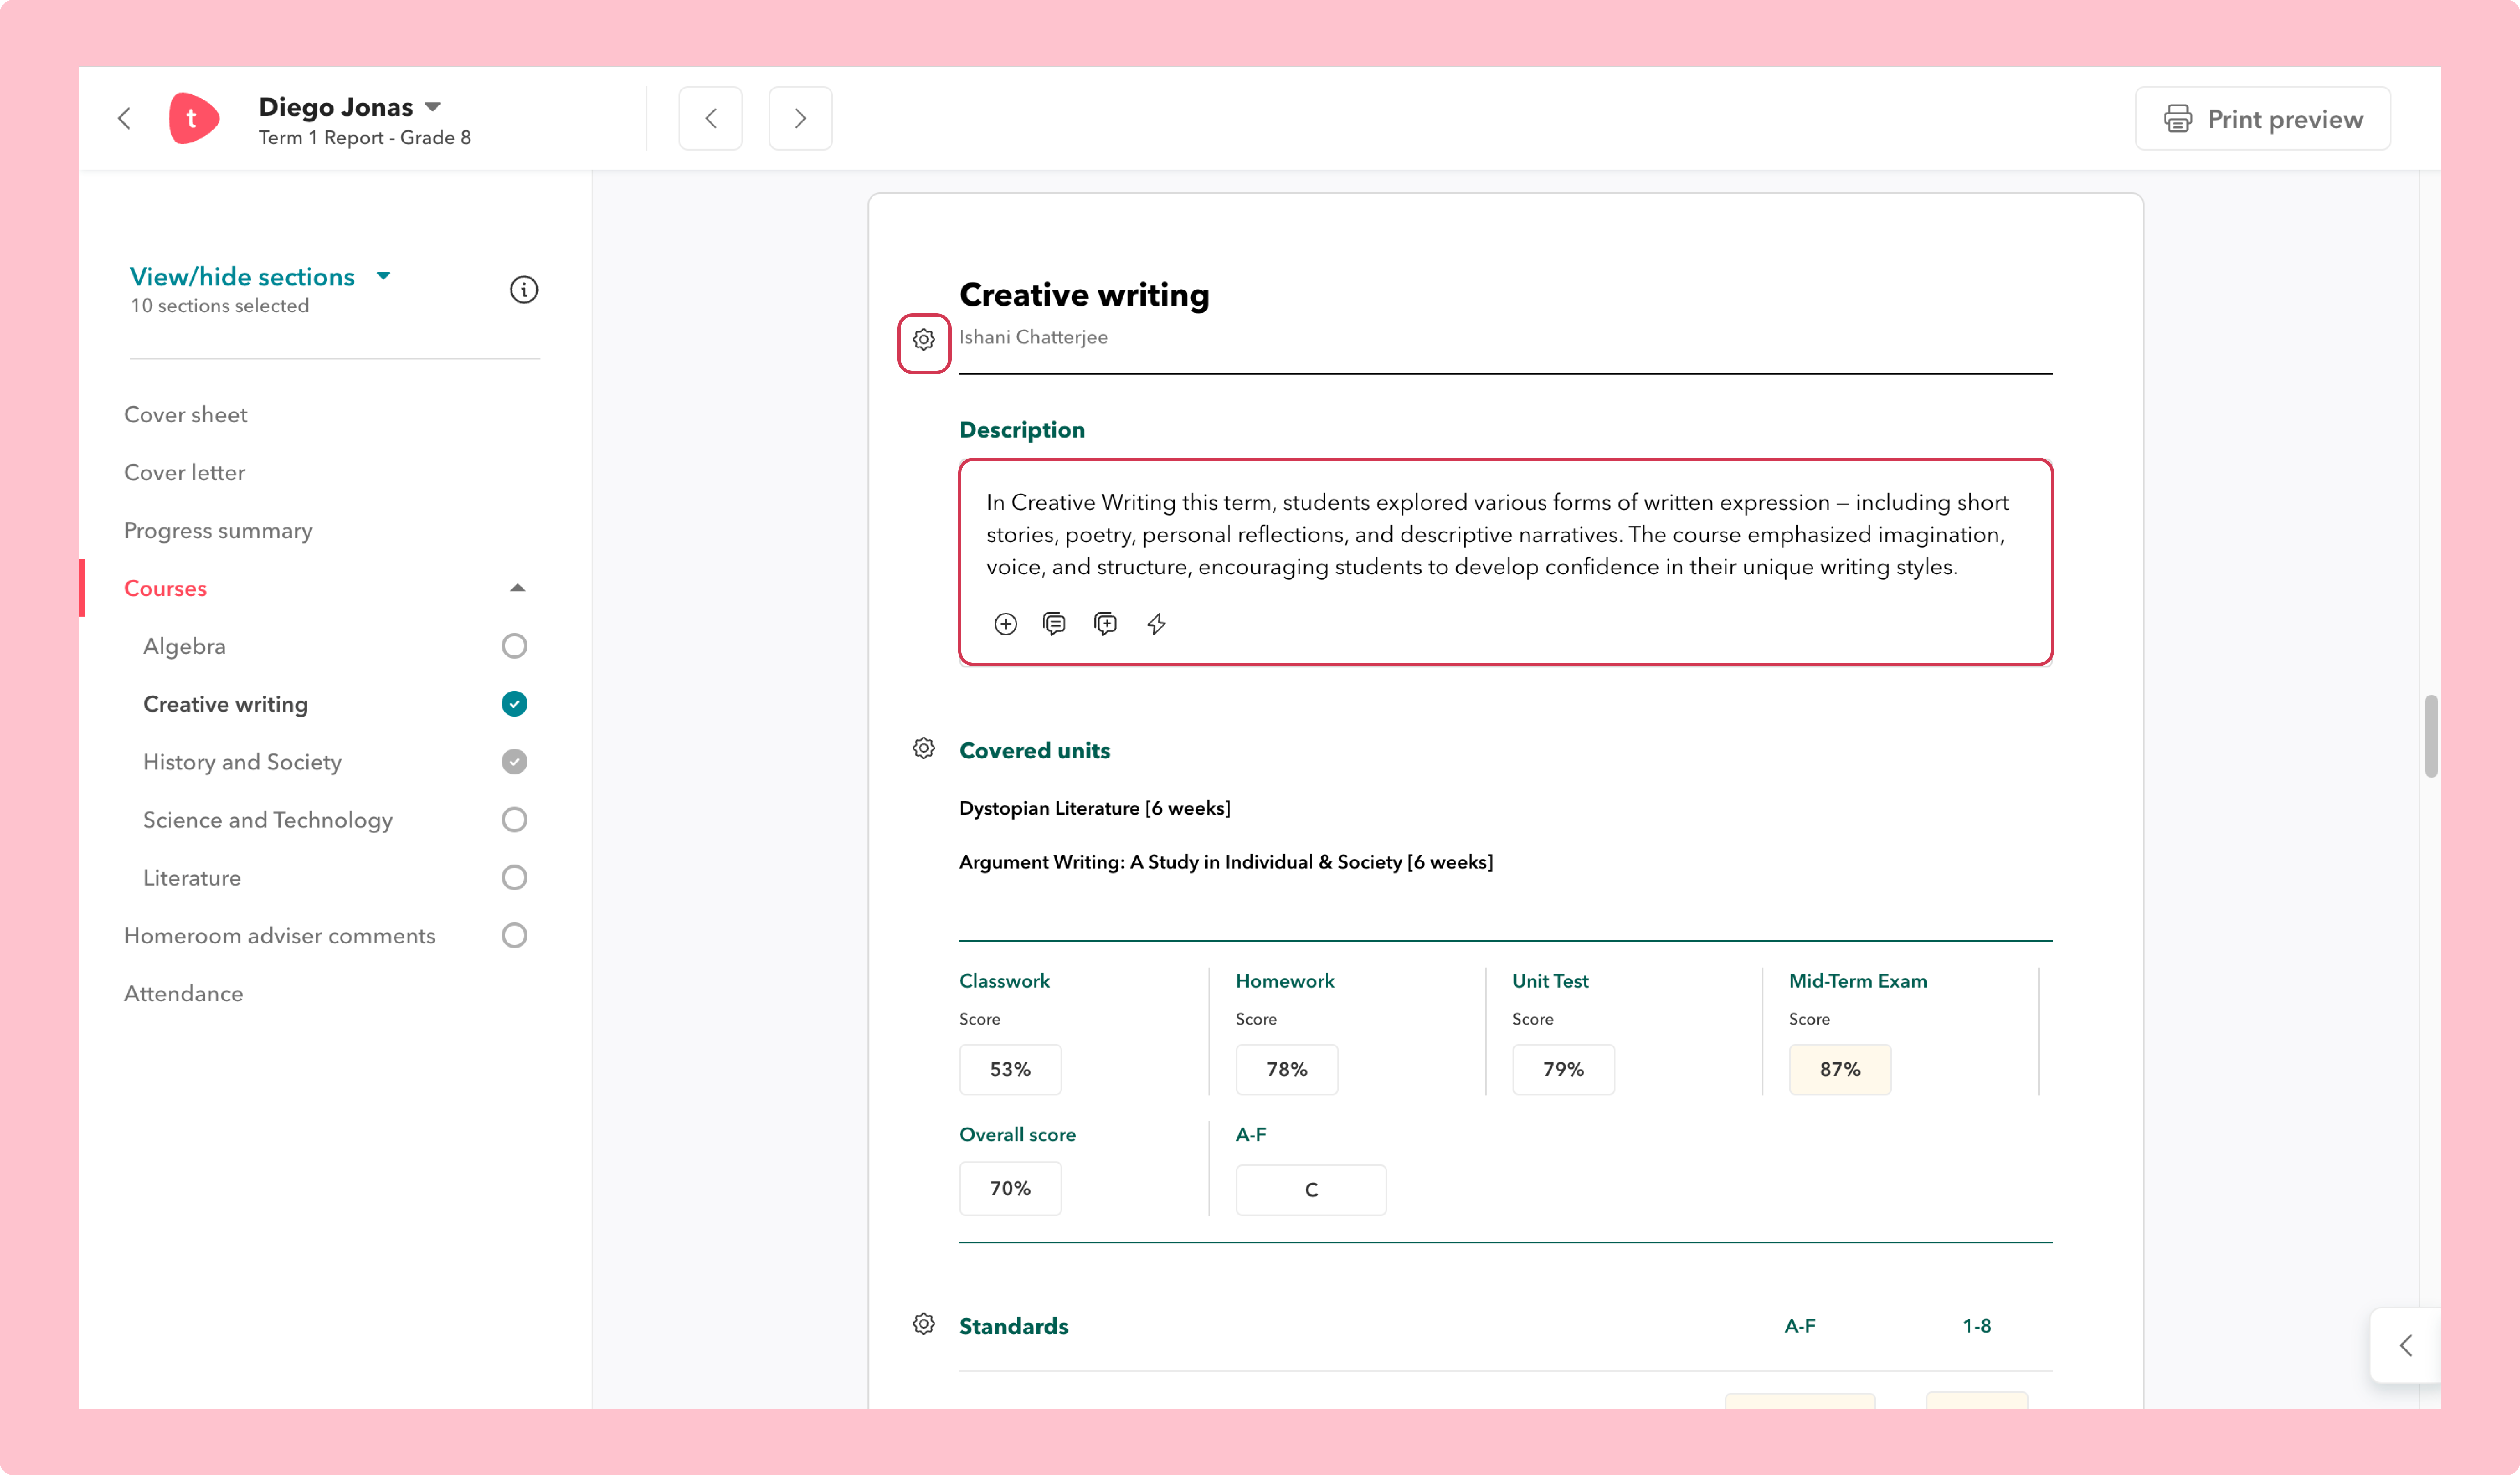Open Covered units settings gear
Viewport: 2520px width, 1475px height.
pos(924,748)
